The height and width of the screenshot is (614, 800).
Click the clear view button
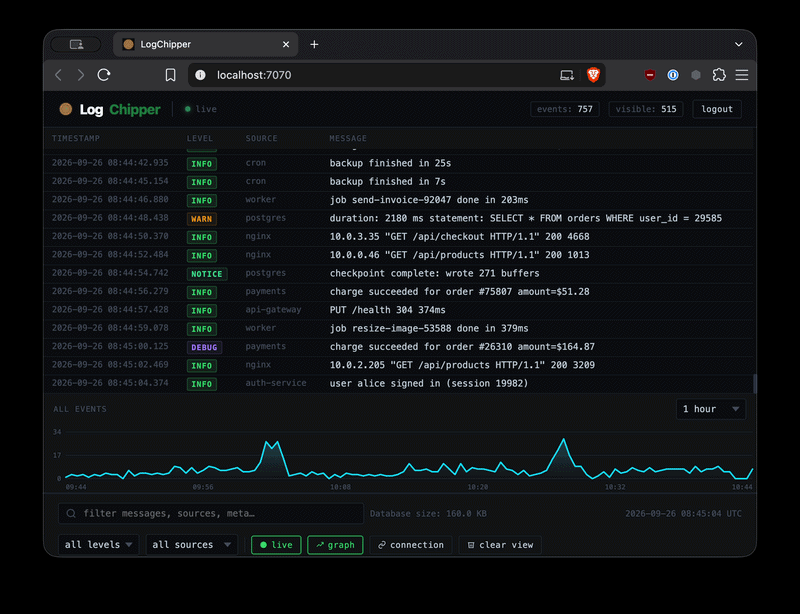pos(500,545)
